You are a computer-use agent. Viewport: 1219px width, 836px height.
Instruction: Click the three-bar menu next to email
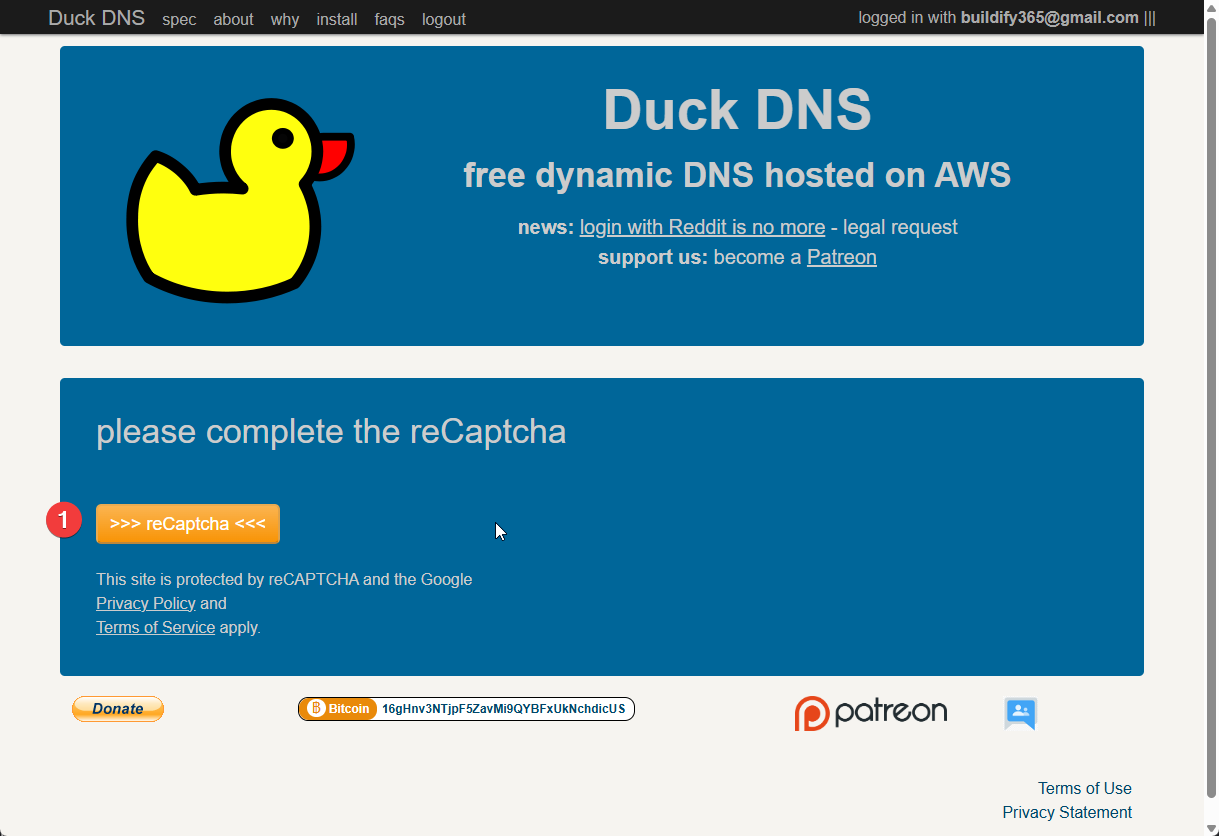[x=1150, y=18]
